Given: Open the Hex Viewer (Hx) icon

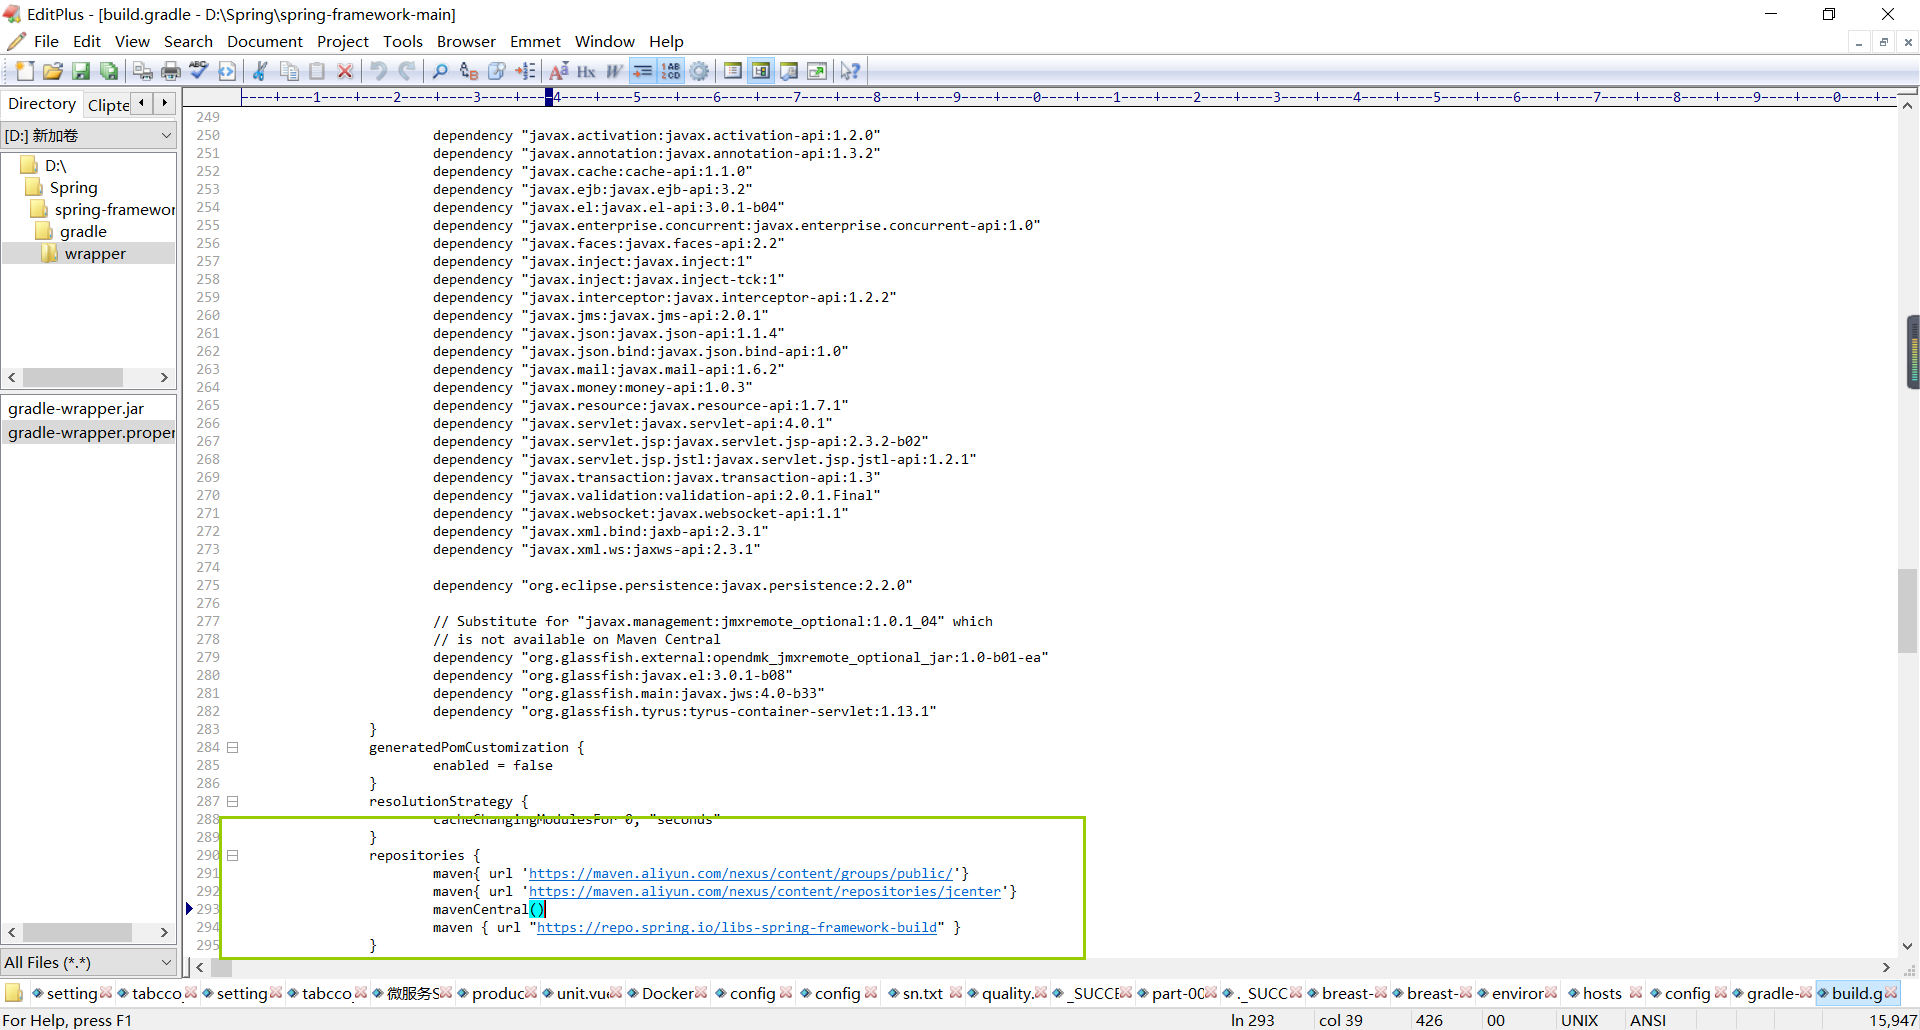Looking at the screenshot, I should coord(587,71).
